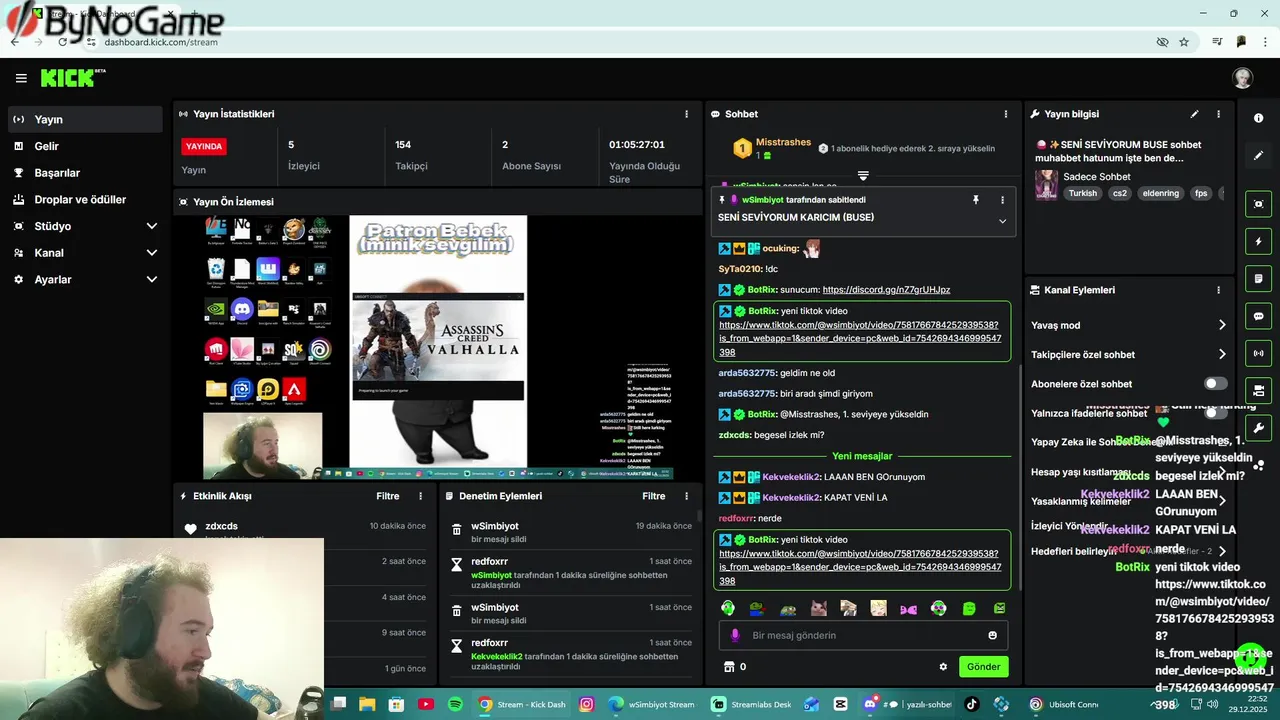Click the purple microphone icon in message box
The height and width of the screenshot is (720, 1280).
(x=735, y=635)
